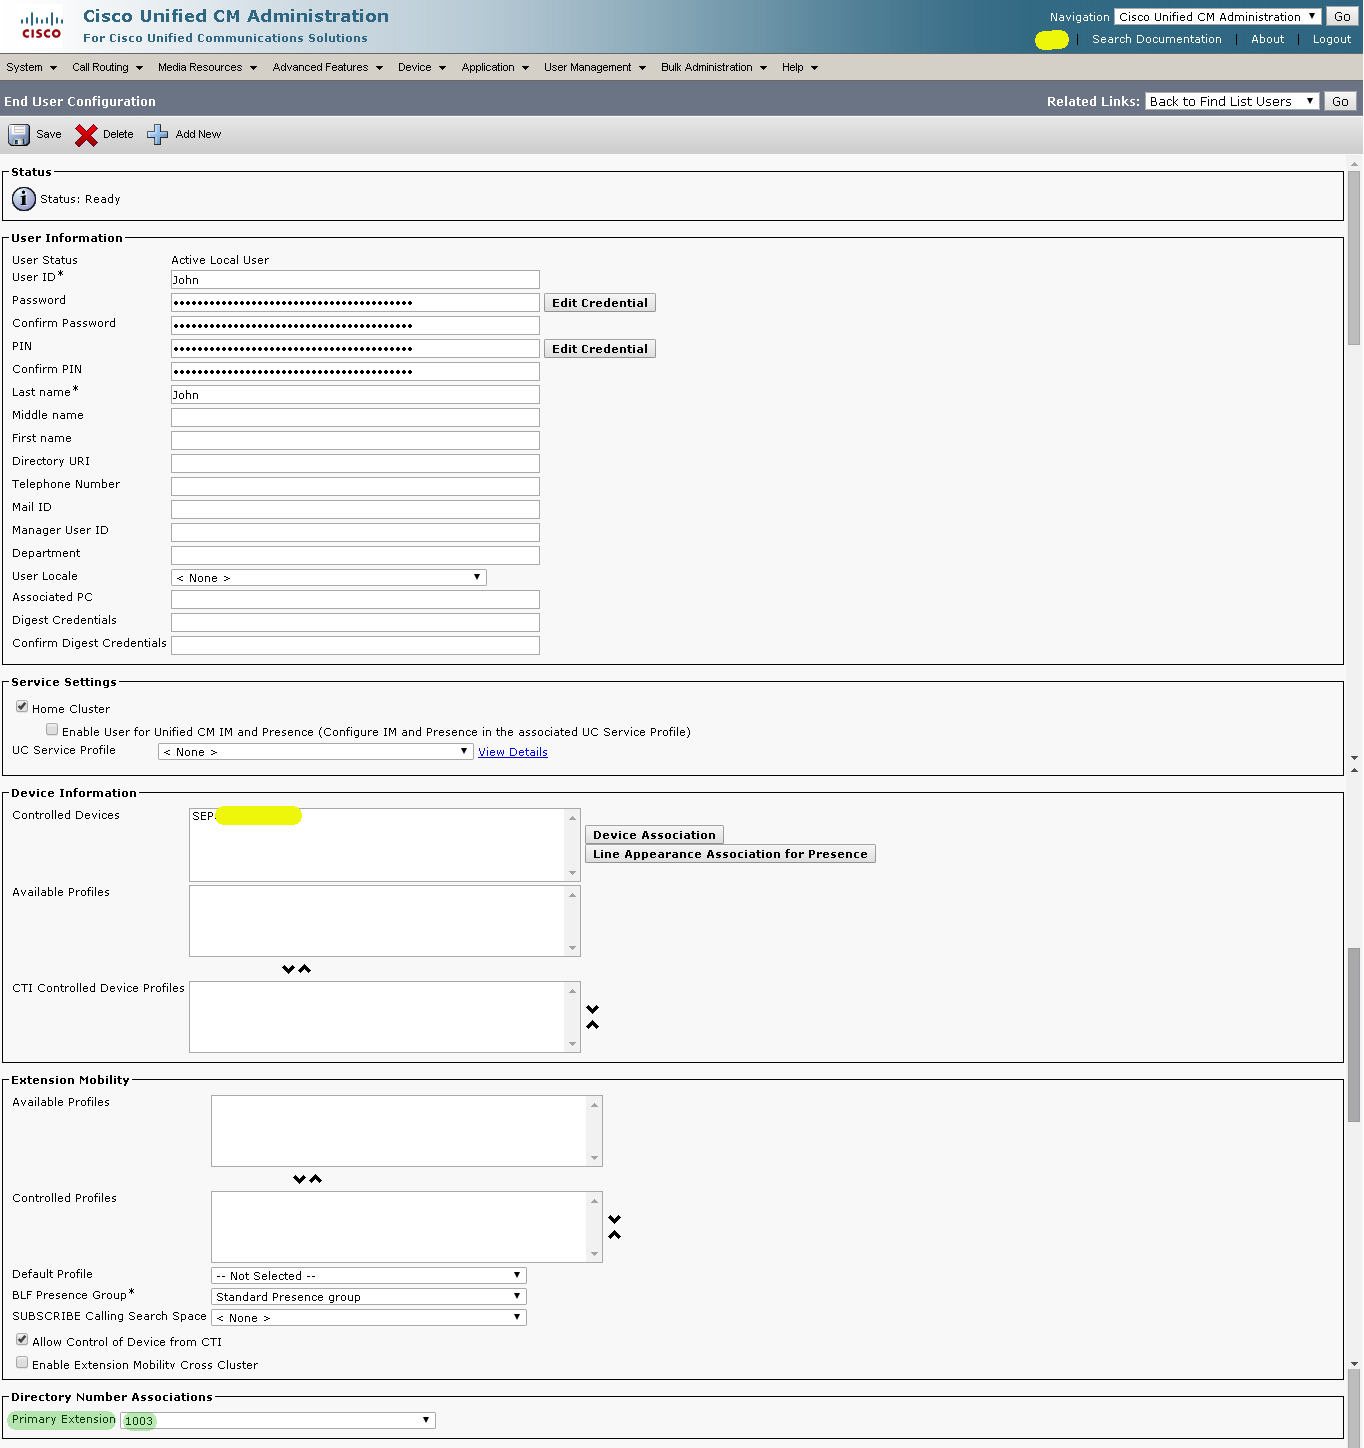Image resolution: width=1364 pixels, height=1448 pixels.
Task: Enable Extension Mobility Cross Cluster checkbox
Action: pyautogui.click(x=22, y=1362)
